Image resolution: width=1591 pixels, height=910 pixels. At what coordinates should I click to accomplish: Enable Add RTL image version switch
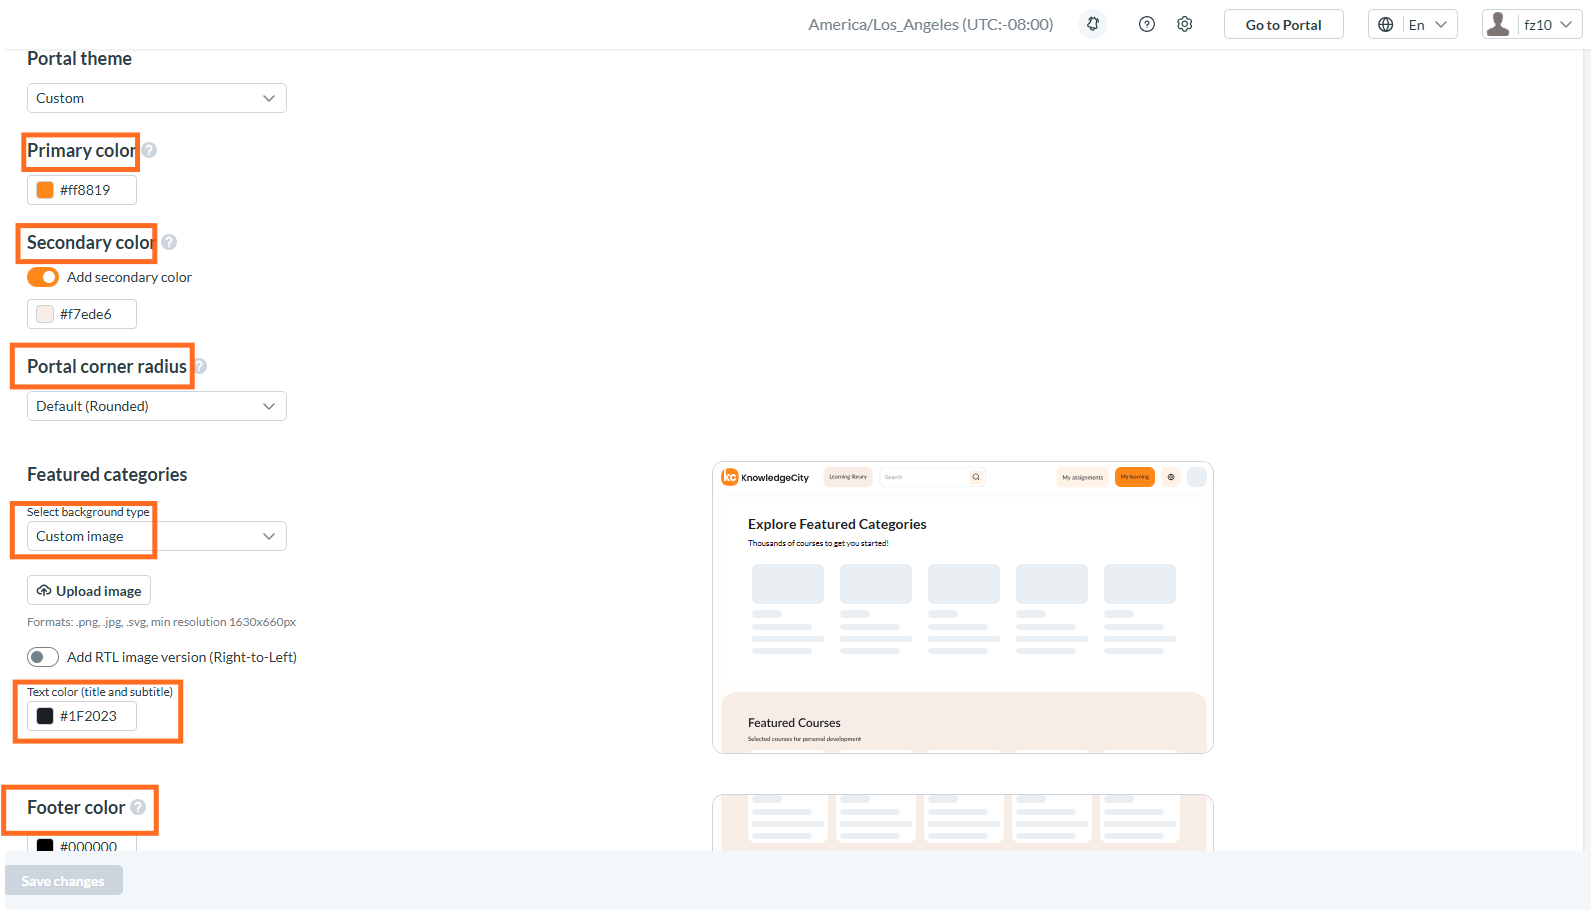coord(43,657)
